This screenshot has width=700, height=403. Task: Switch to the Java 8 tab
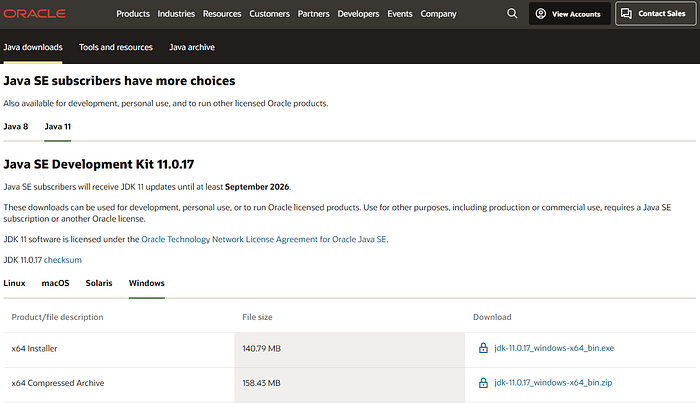point(16,127)
